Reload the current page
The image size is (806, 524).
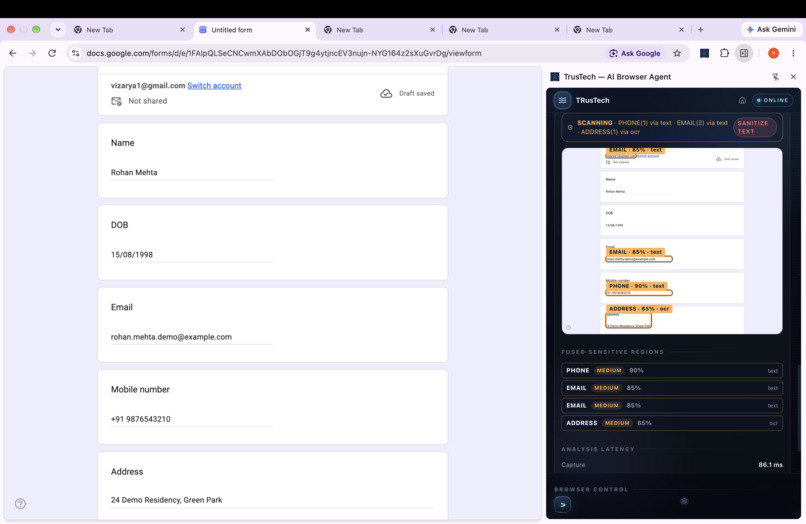coord(52,53)
